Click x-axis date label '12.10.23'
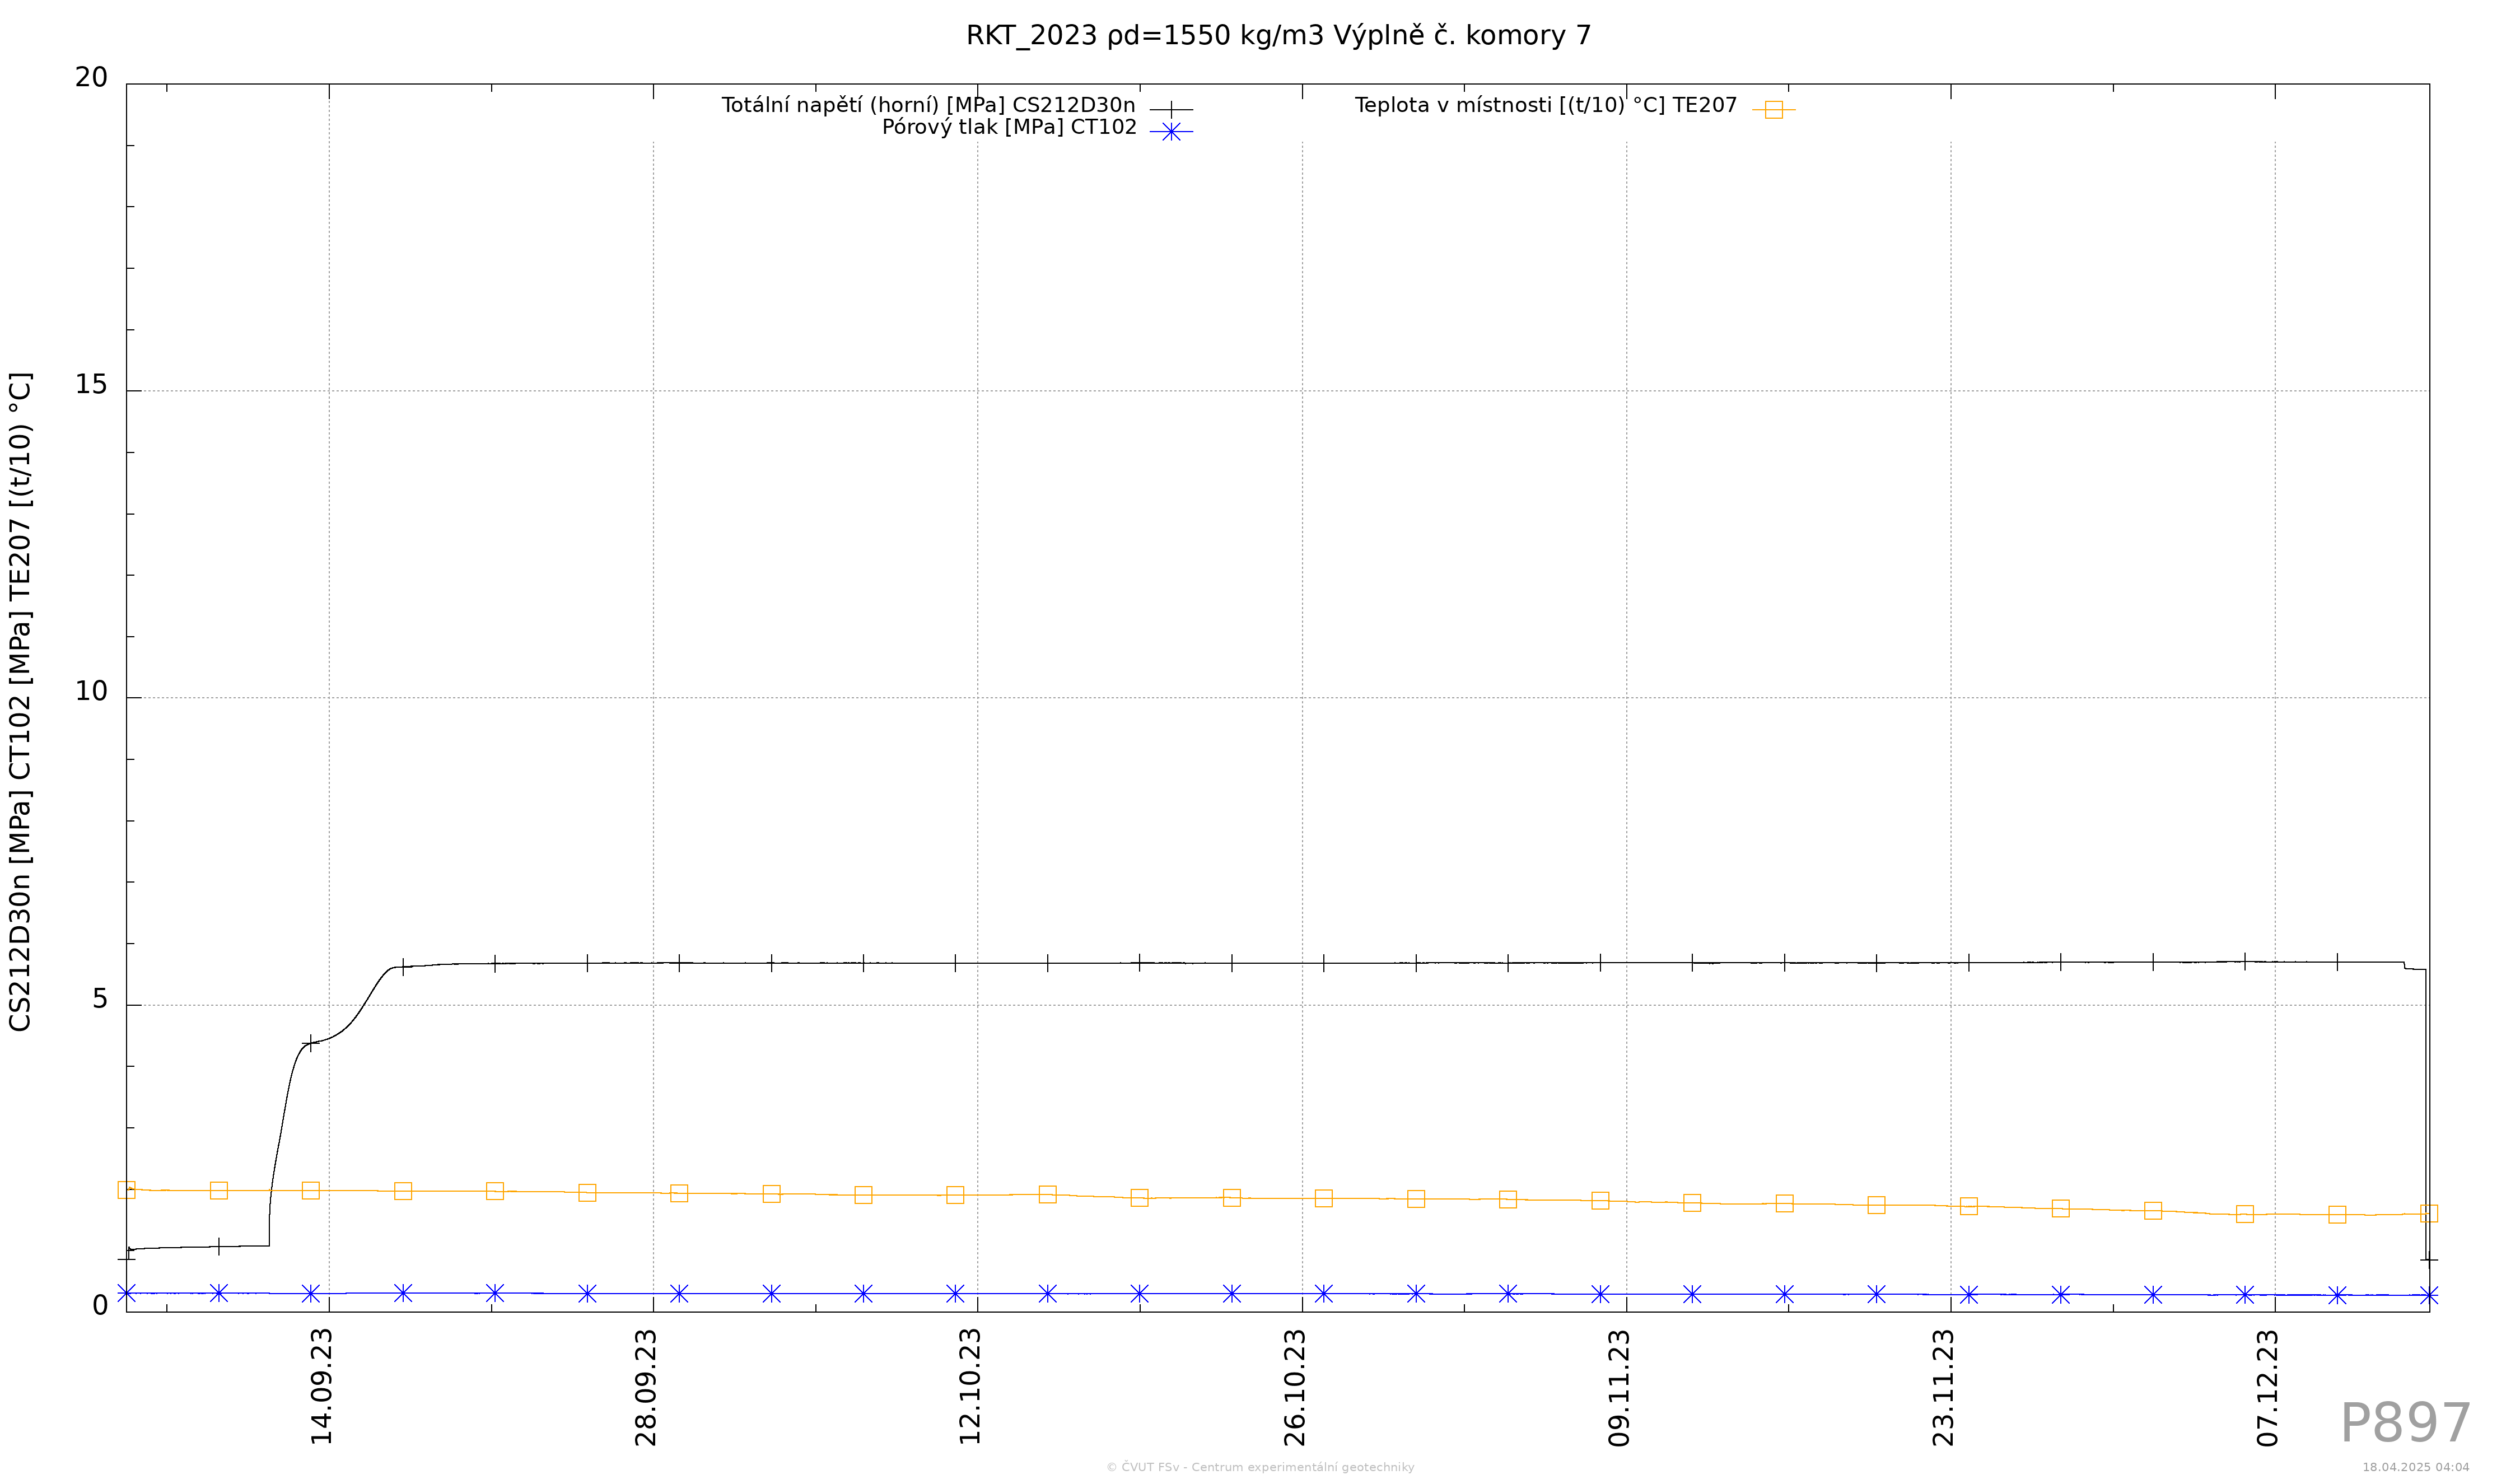 click(x=971, y=1387)
